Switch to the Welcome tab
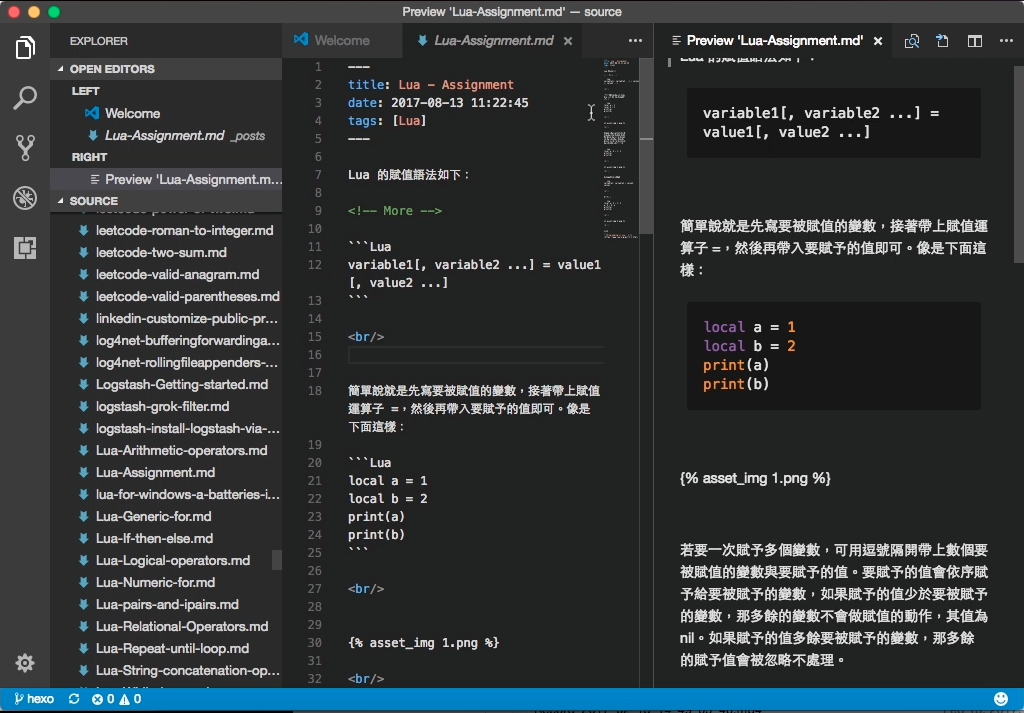Viewport: 1024px width, 713px height. coord(342,40)
